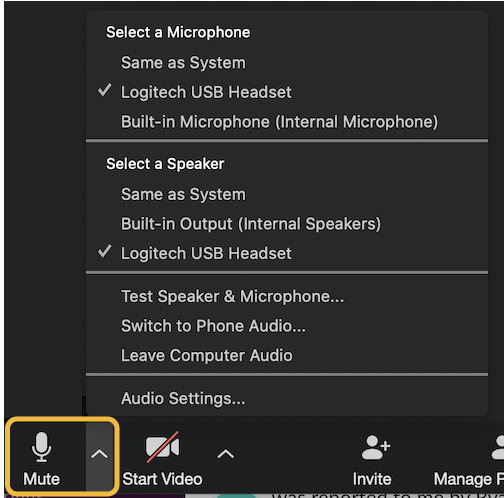504x498 pixels.
Task: Click the Start Video label
Action: pyautogui.click(x=162, y=479)
